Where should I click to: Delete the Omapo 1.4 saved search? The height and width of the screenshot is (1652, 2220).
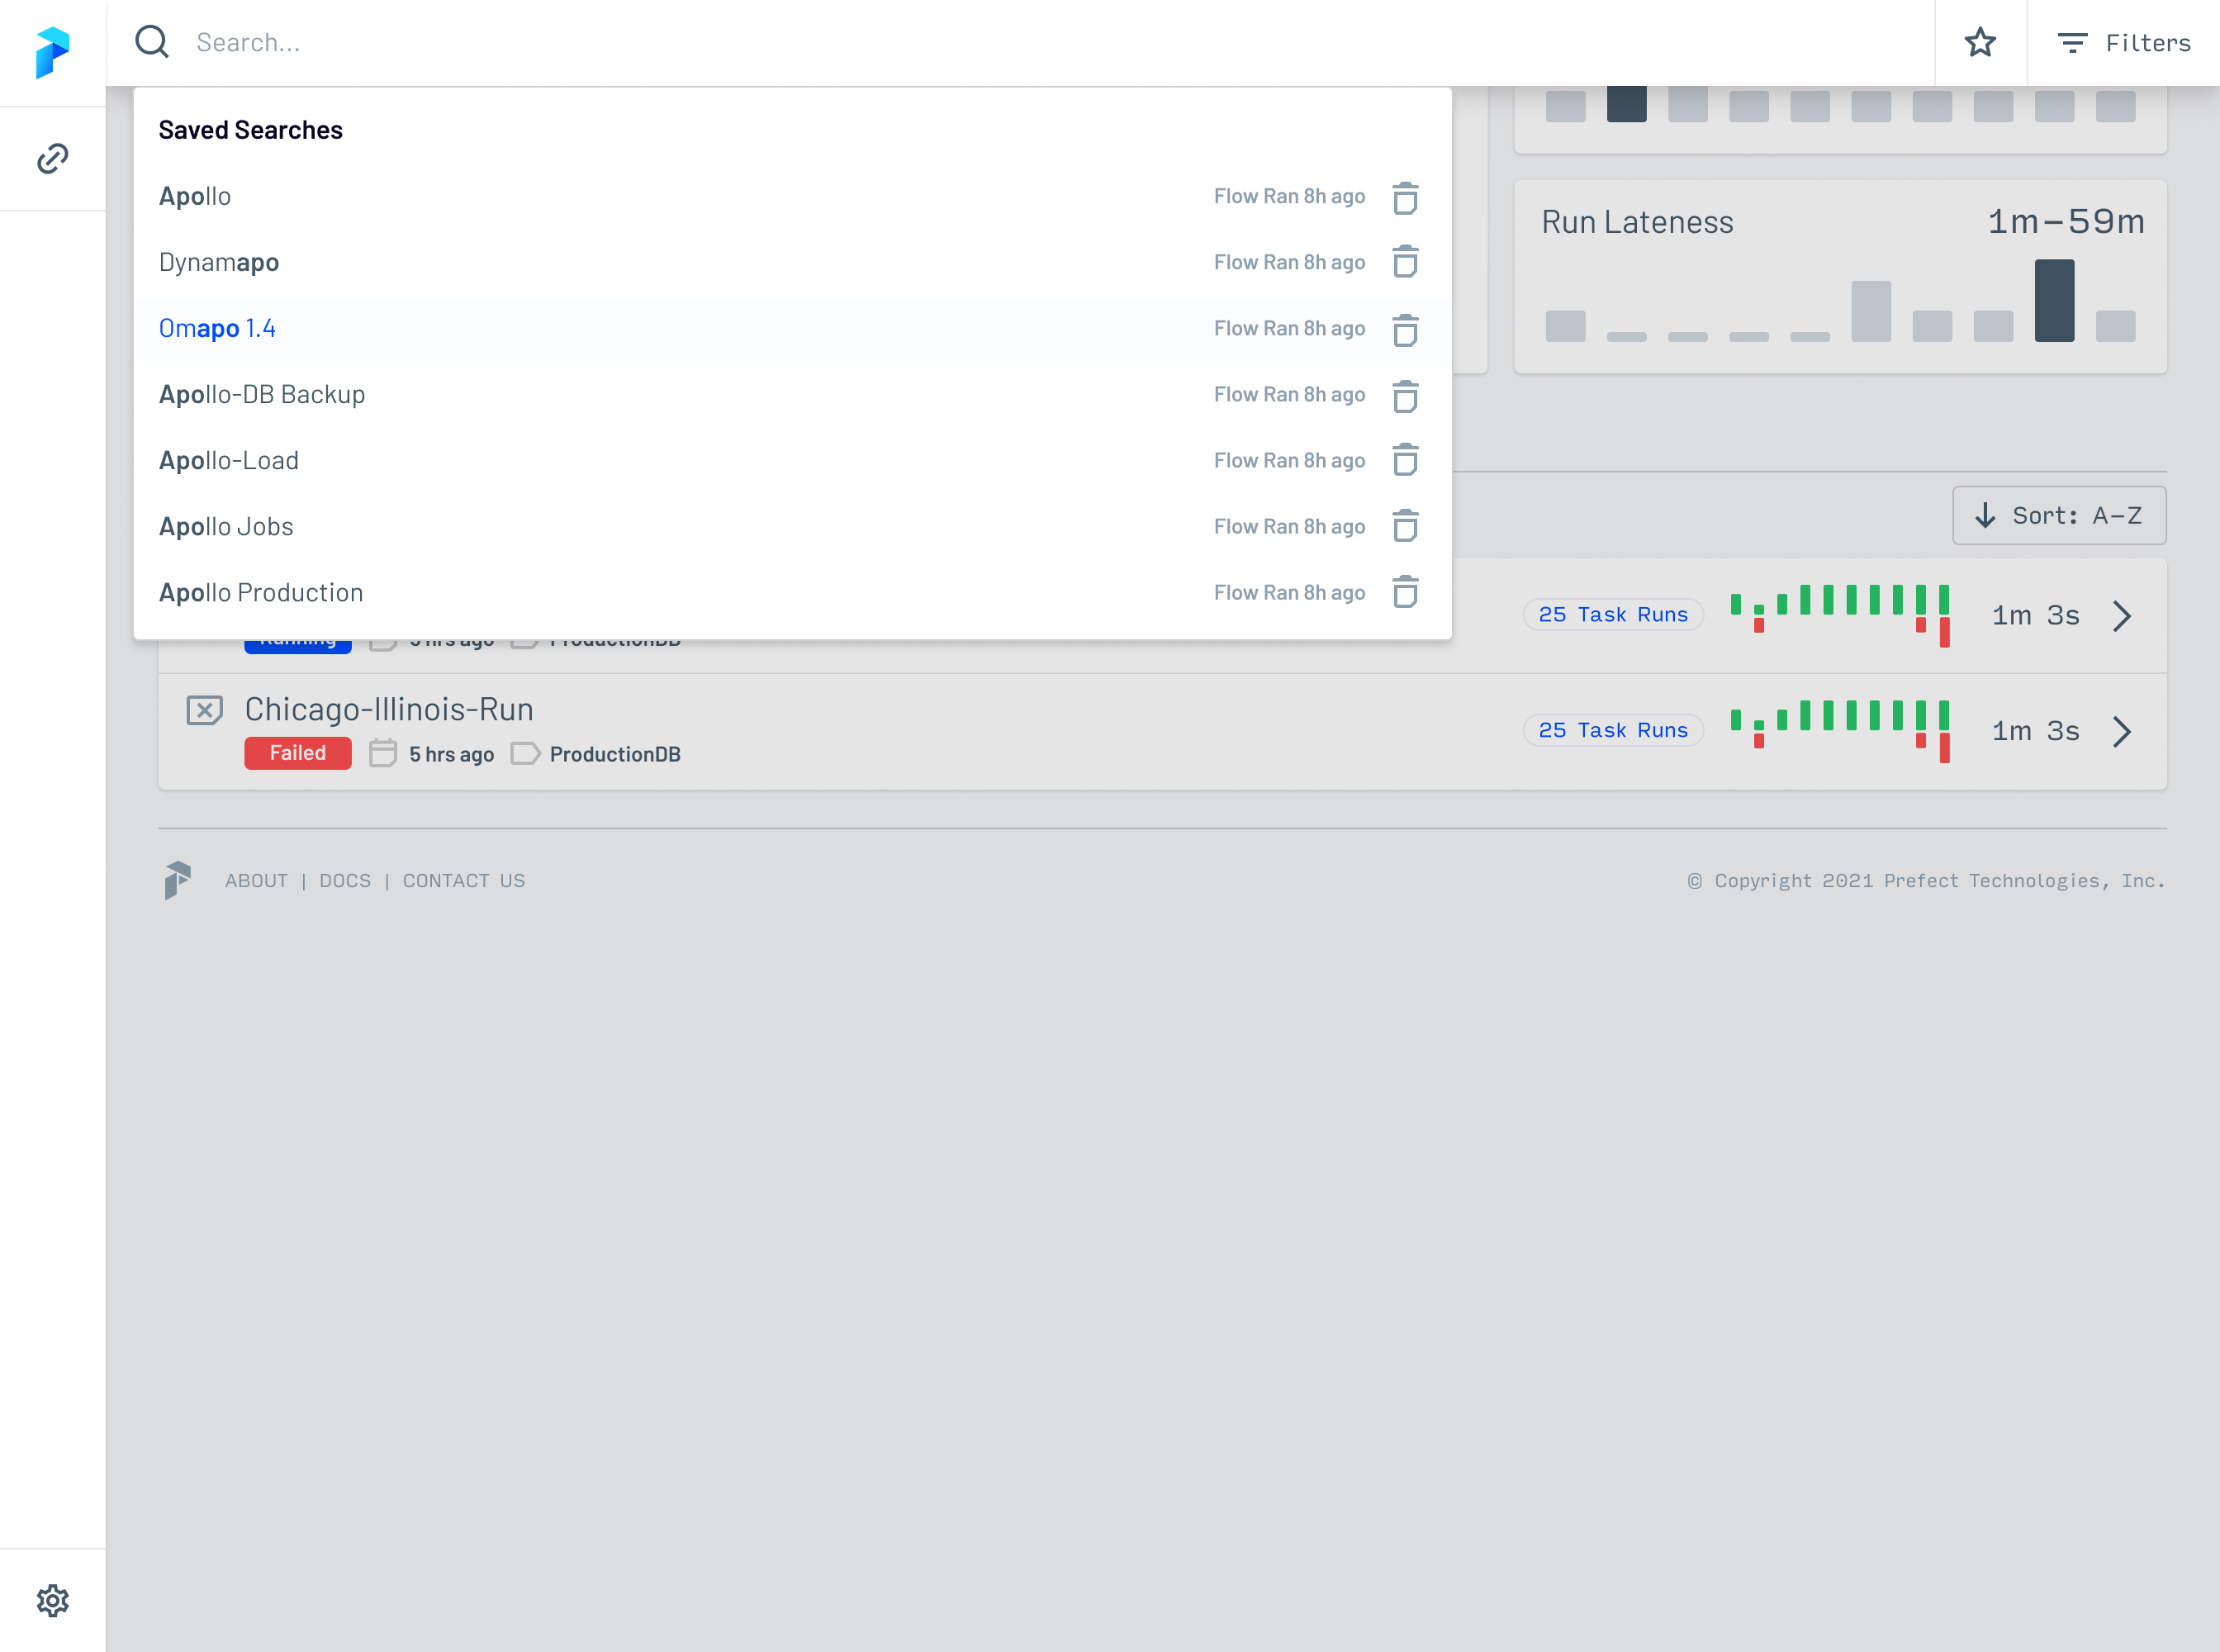pos(1405,329)
